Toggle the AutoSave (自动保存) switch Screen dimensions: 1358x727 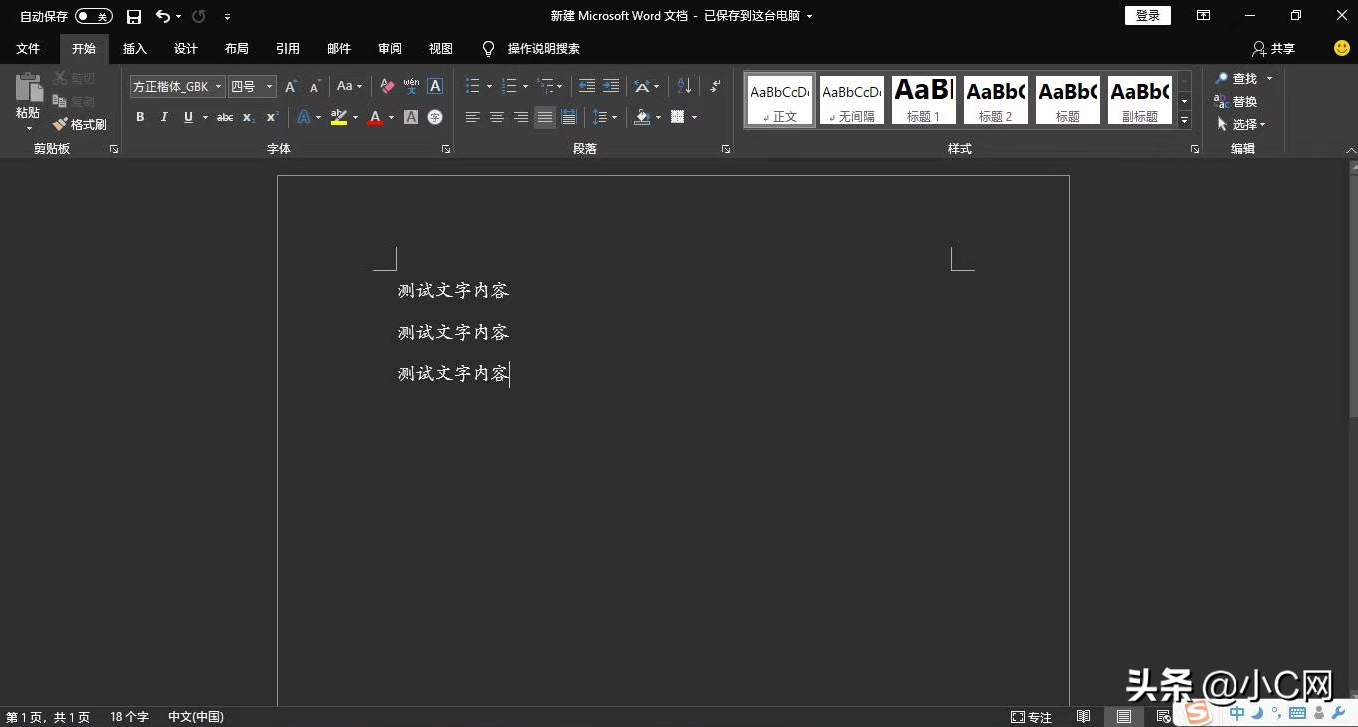click(94, 17)
